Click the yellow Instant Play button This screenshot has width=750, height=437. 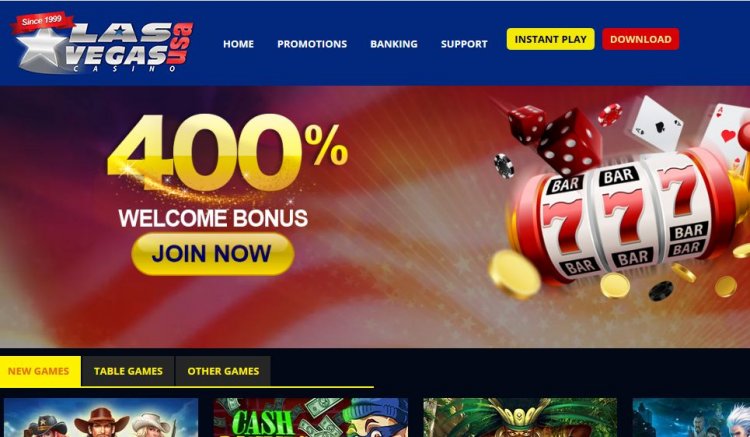coord(551,39)
